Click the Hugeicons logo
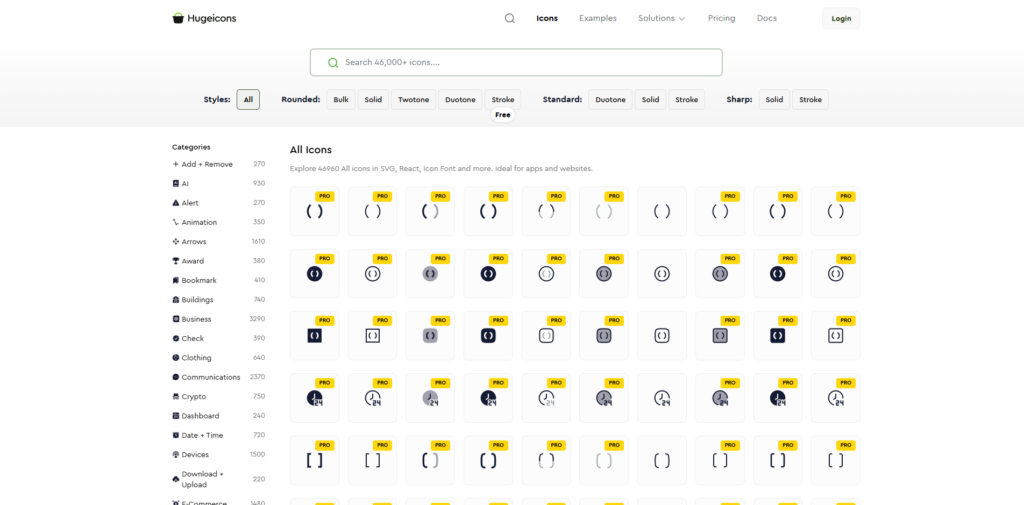The width and height of the screenshot is (1024, 505). [205, 18]
